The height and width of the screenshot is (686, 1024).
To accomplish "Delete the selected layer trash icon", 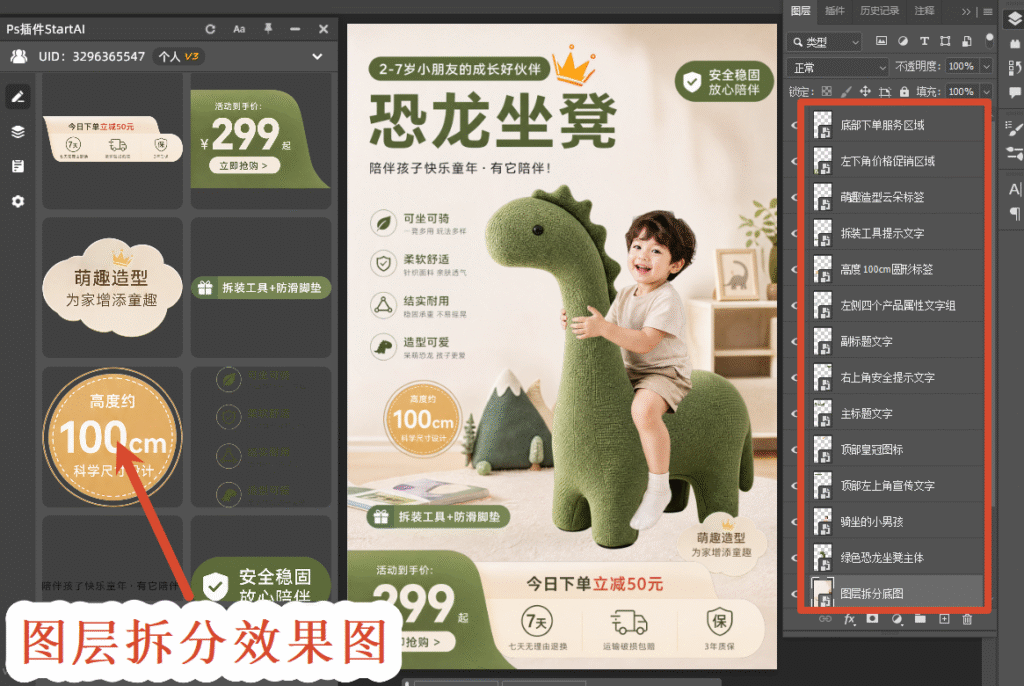I will [x=967, y=619].
